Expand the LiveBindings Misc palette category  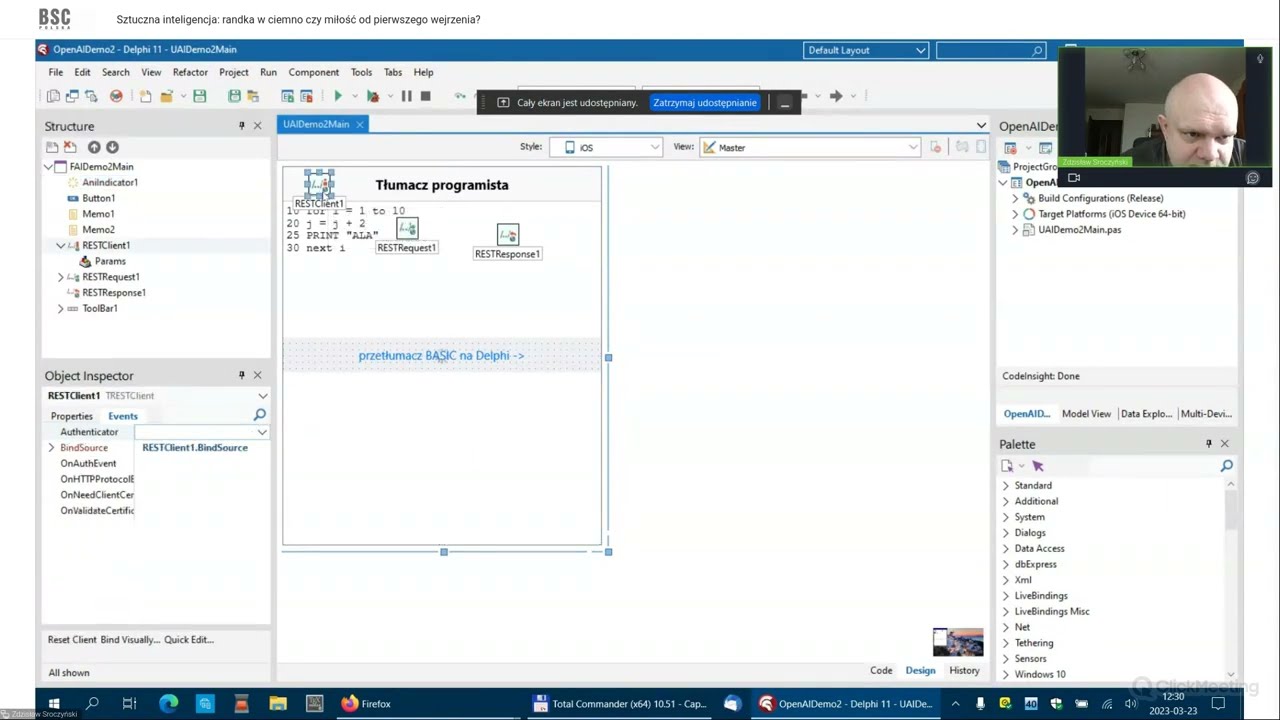click(x=1006, y=612)
